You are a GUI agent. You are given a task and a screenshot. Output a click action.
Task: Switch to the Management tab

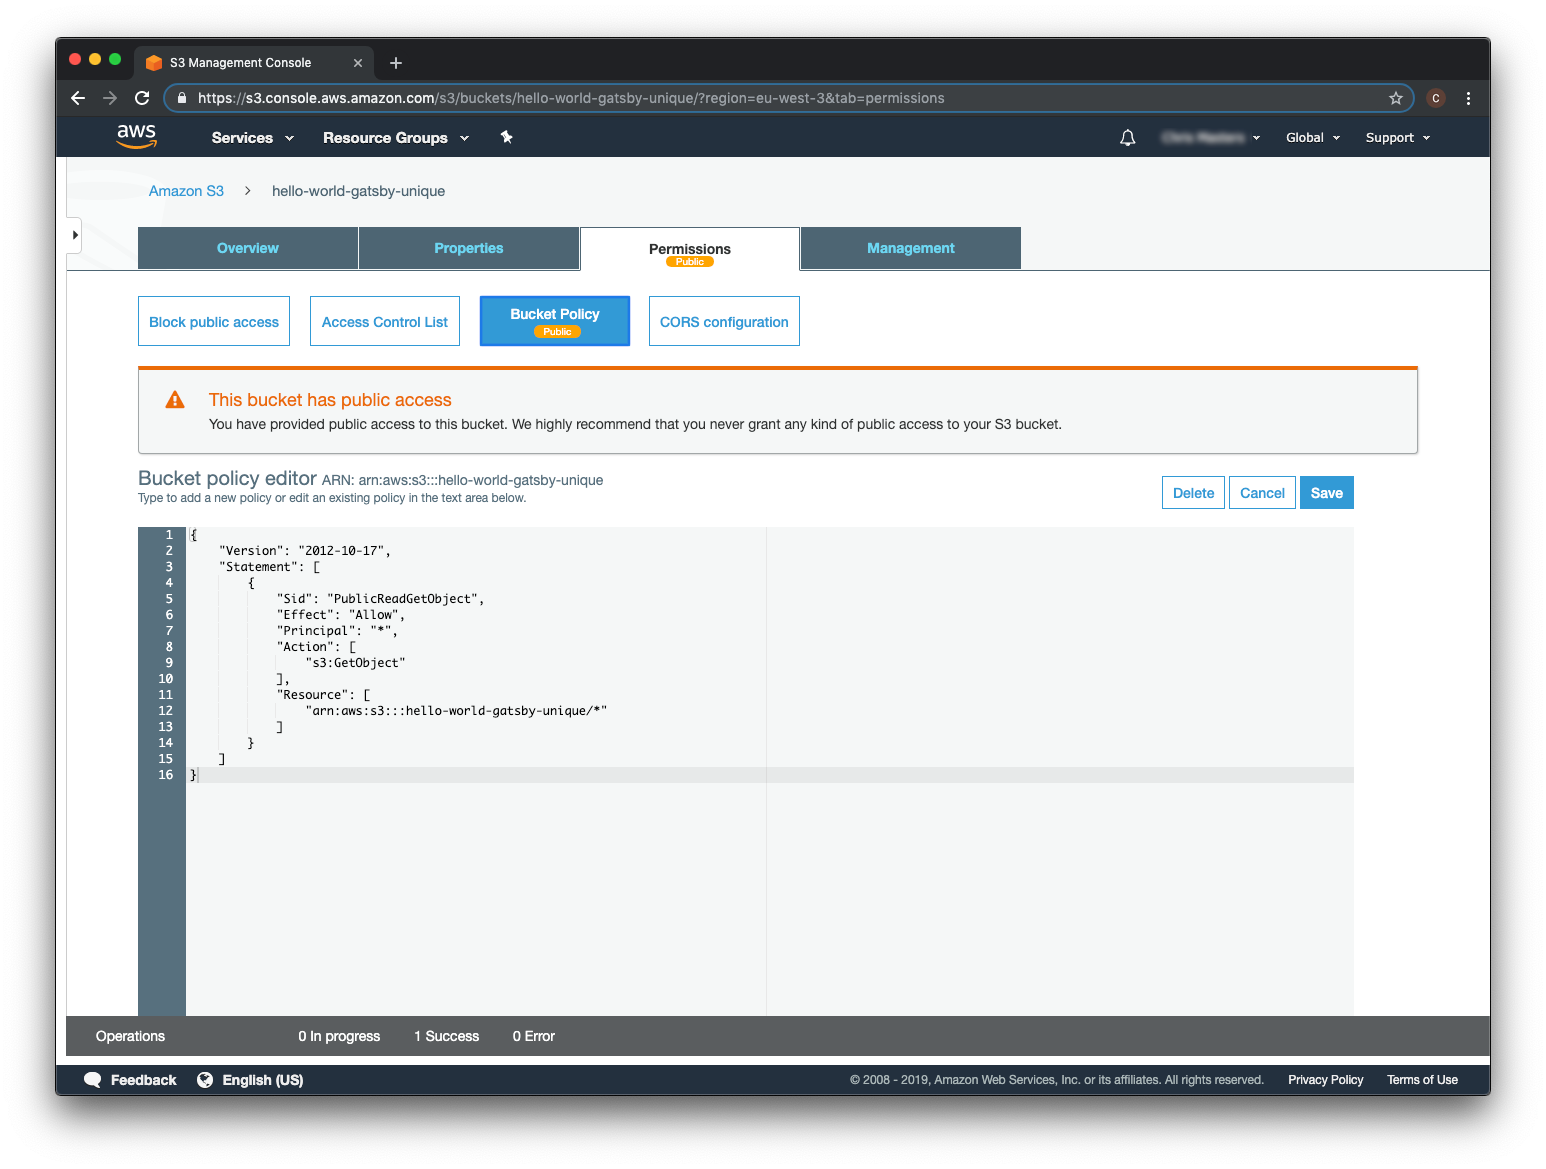tap(911, 248)
